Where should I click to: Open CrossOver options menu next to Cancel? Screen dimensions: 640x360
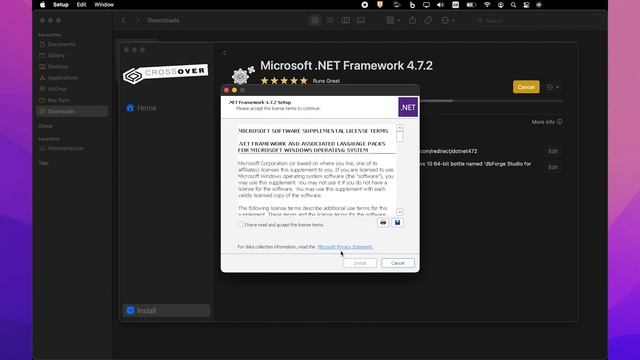pyautogui.click(x=553, y=87)
